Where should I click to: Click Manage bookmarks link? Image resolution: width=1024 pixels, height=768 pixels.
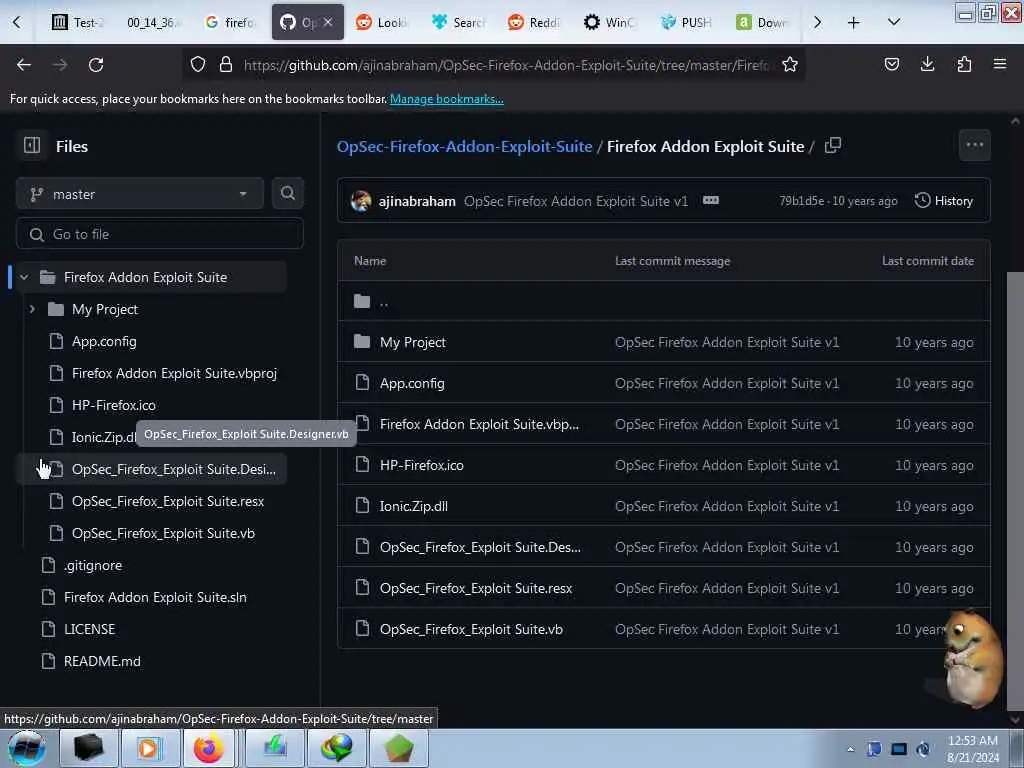coord(447,99)
